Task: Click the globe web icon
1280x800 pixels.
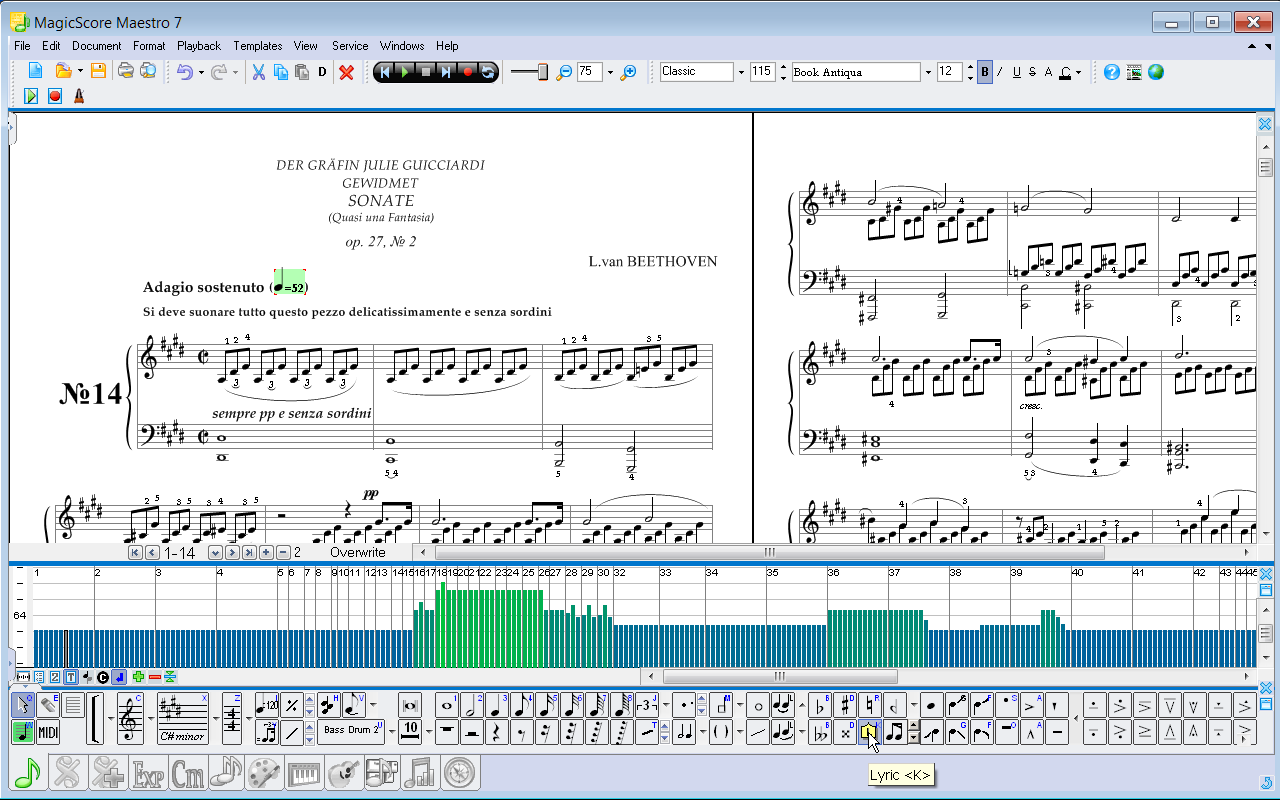Action: tap(1156, 72)
